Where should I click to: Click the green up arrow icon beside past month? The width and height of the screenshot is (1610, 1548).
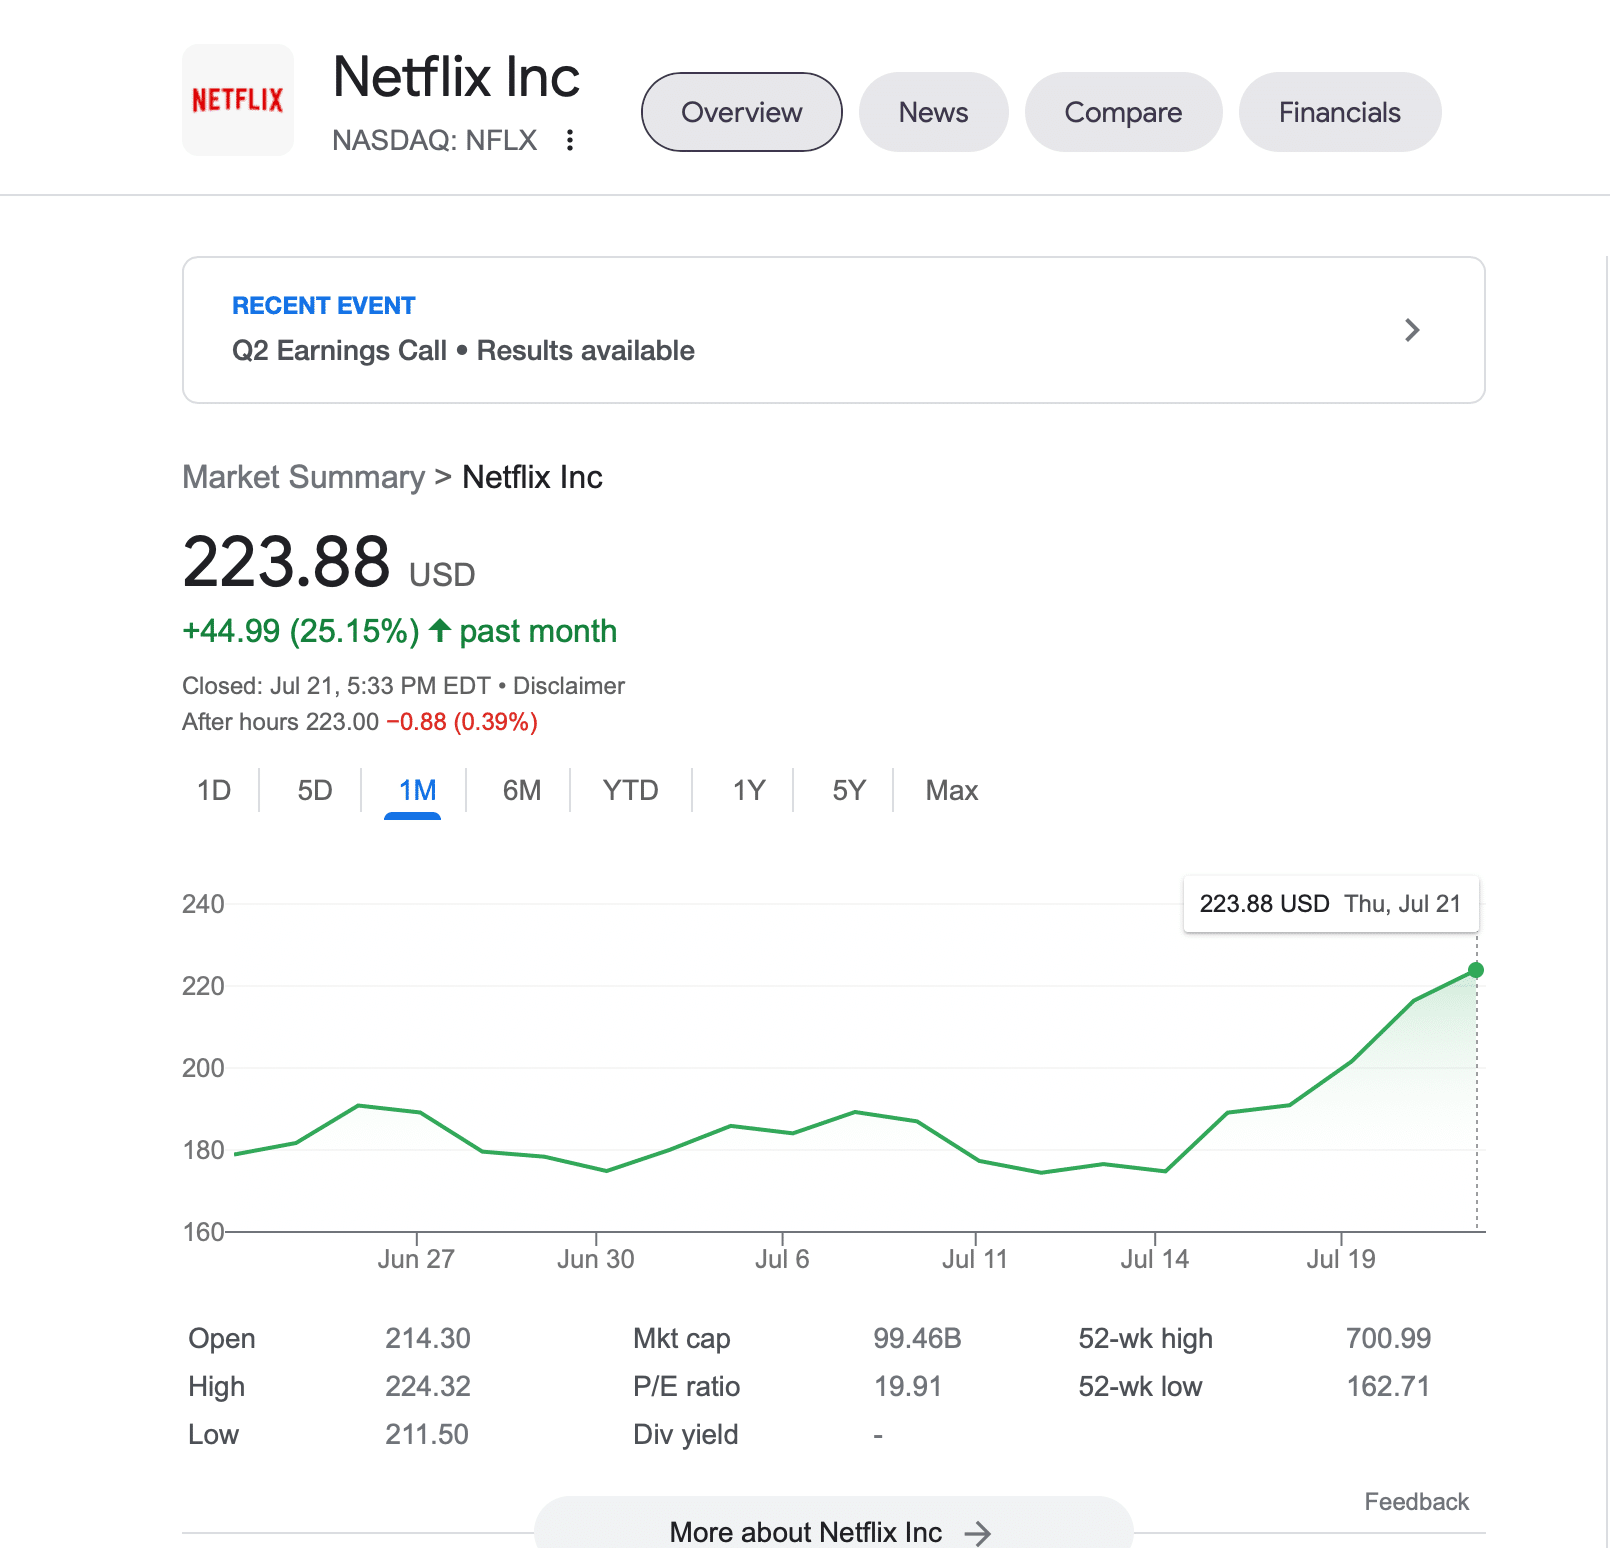click(x=439, y=630)
